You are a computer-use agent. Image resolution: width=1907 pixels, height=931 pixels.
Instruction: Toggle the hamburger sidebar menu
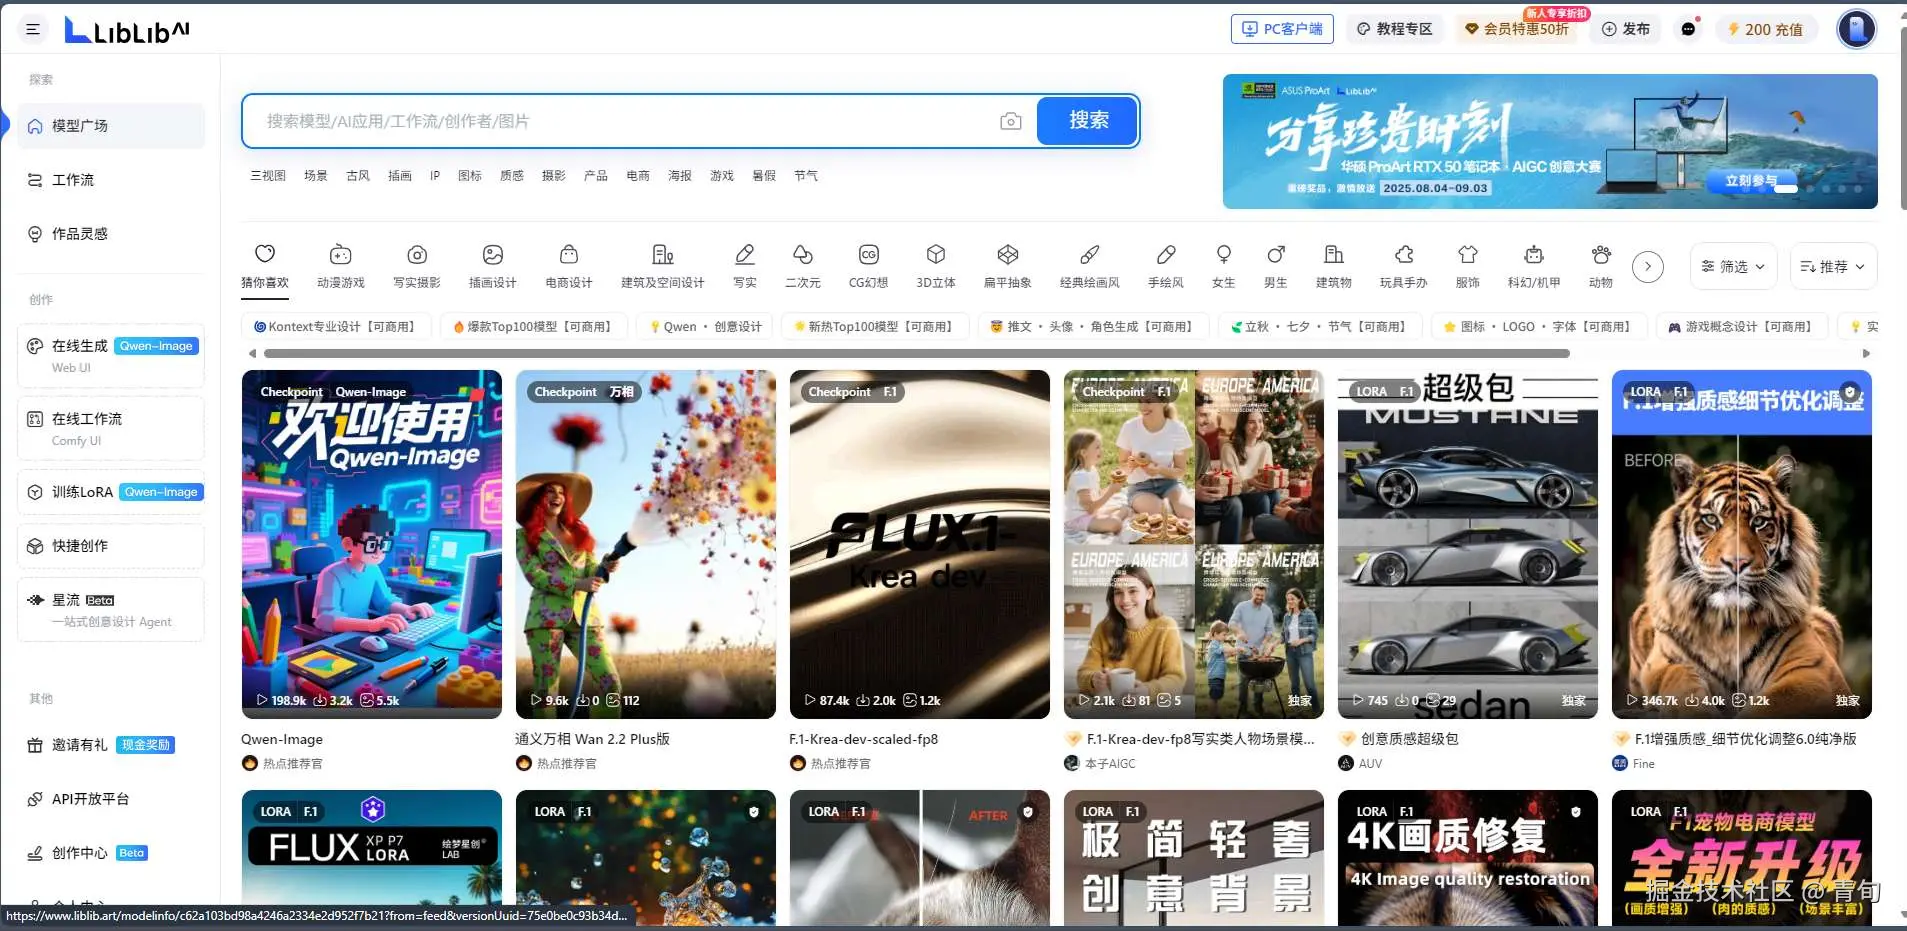[33, 29]
